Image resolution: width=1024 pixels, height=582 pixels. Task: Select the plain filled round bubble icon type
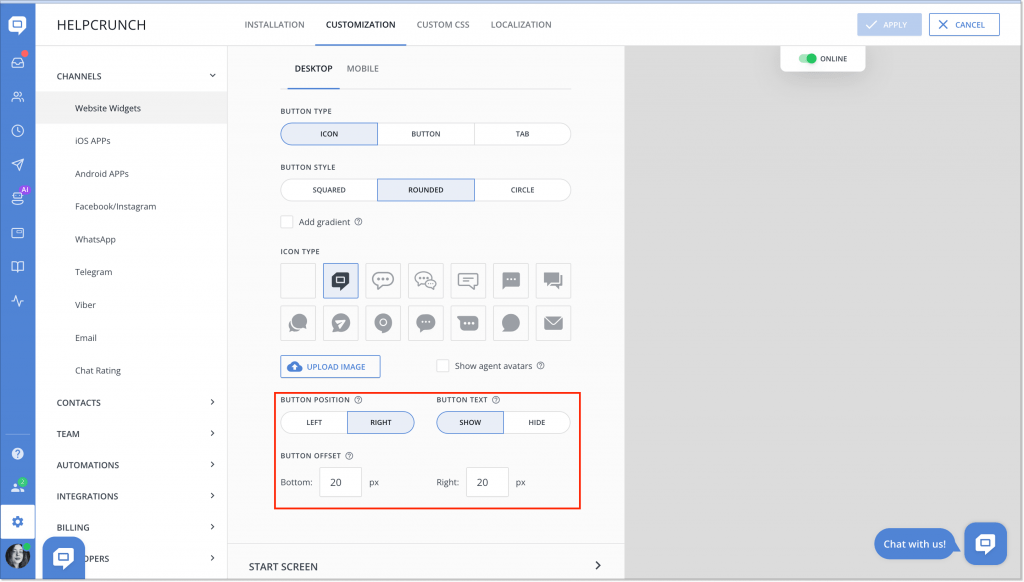coord(511,323)
